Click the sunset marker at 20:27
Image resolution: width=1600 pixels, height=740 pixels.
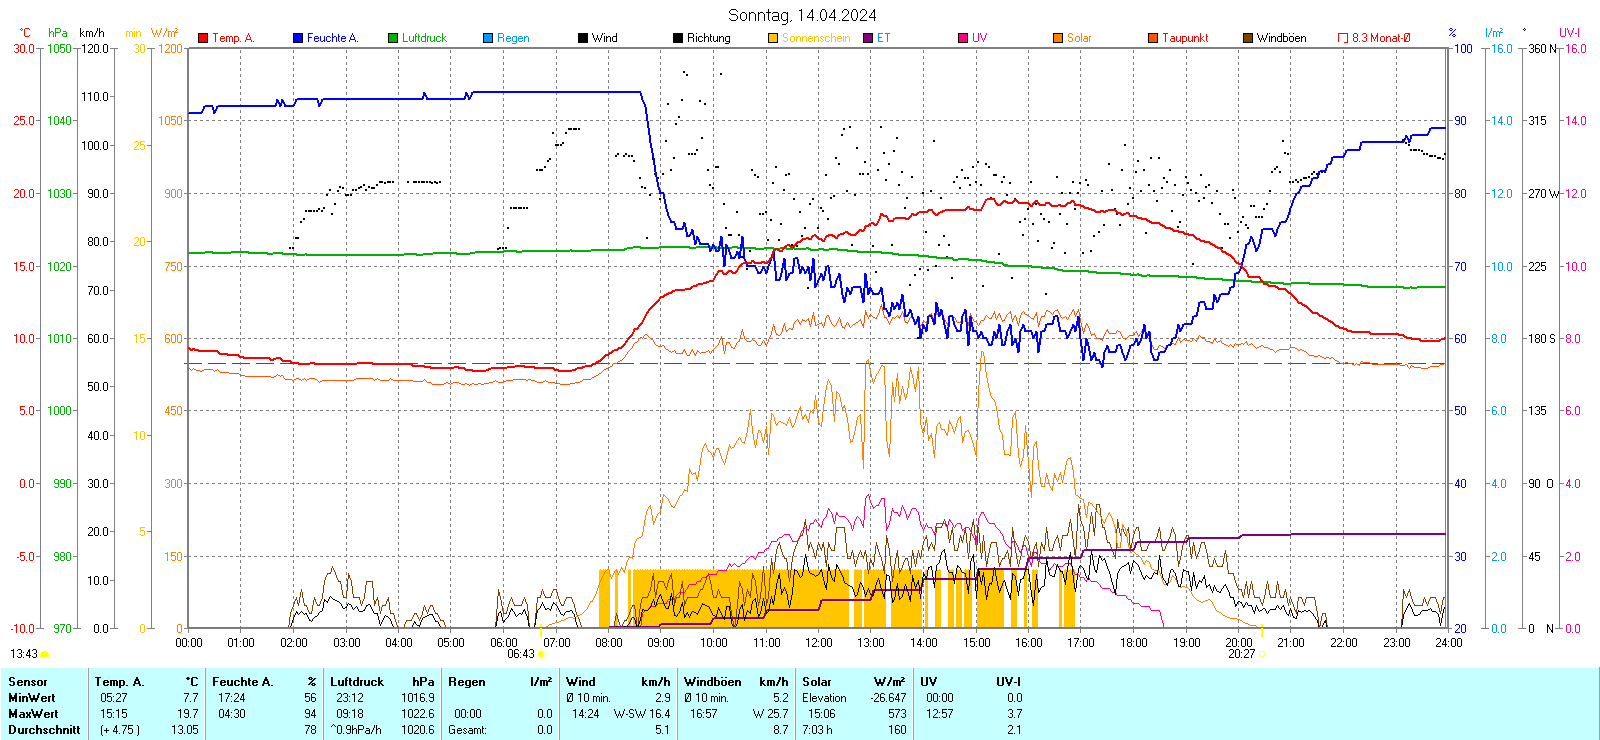coord(1262,654)
